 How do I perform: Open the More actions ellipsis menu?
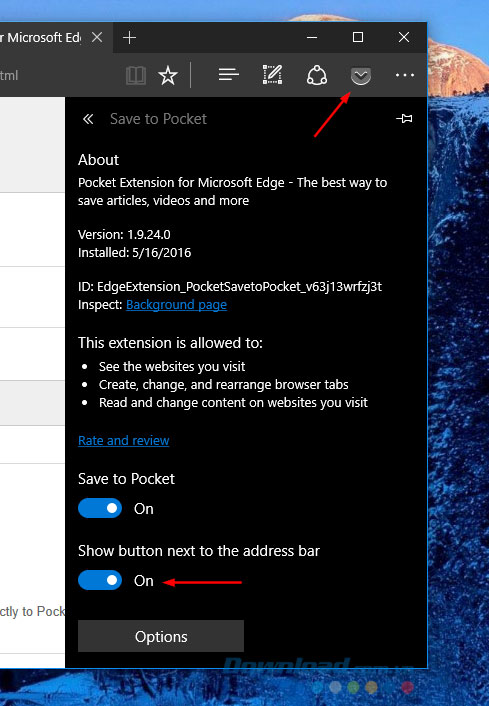coord(405,75)
